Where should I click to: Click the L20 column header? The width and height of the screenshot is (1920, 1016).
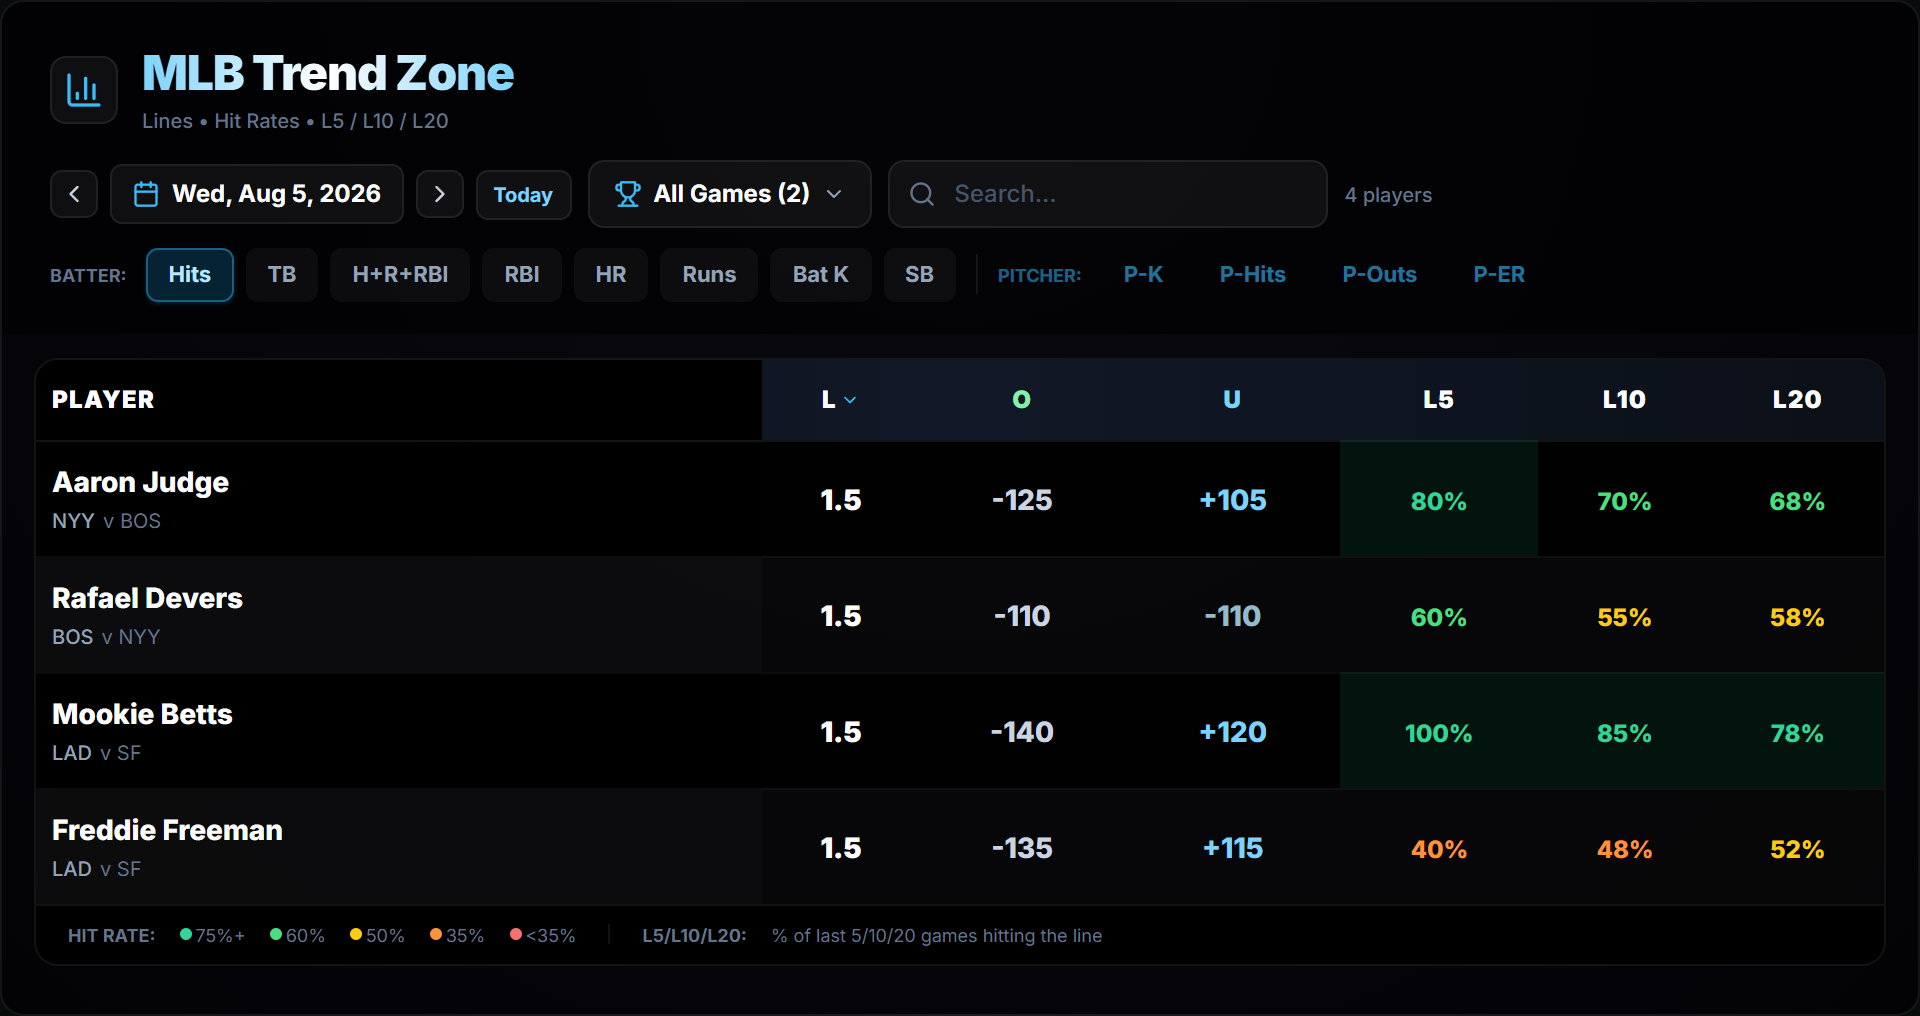pos(1797,400)
